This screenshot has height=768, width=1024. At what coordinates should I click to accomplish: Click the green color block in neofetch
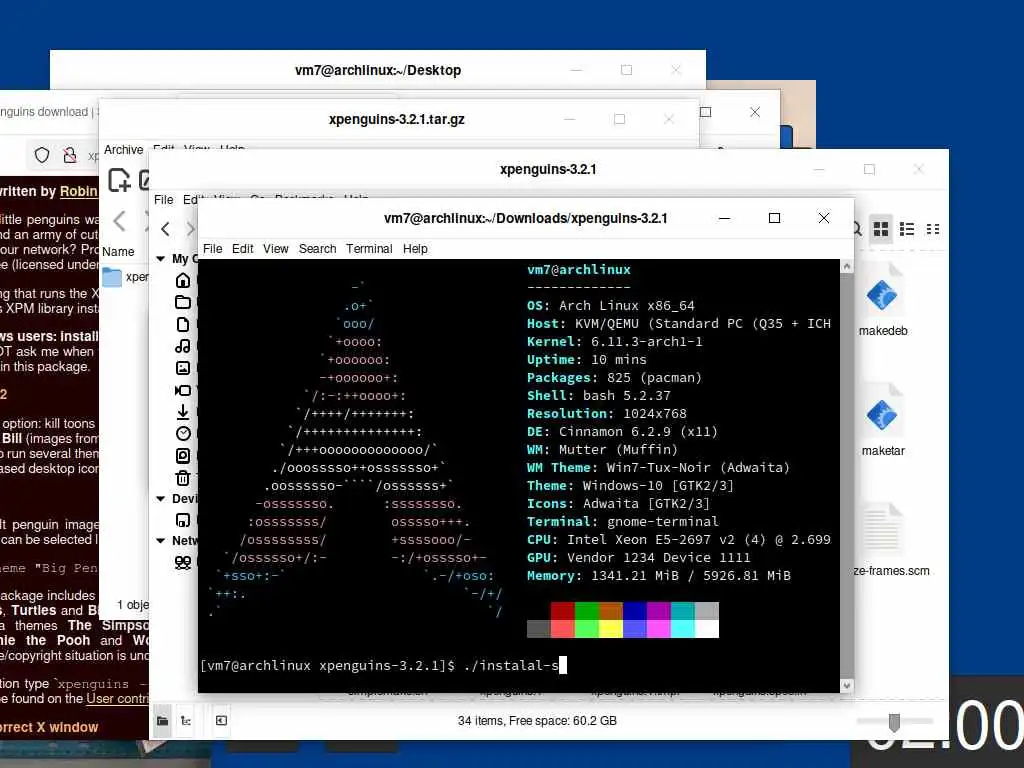(x=586, y=611)
